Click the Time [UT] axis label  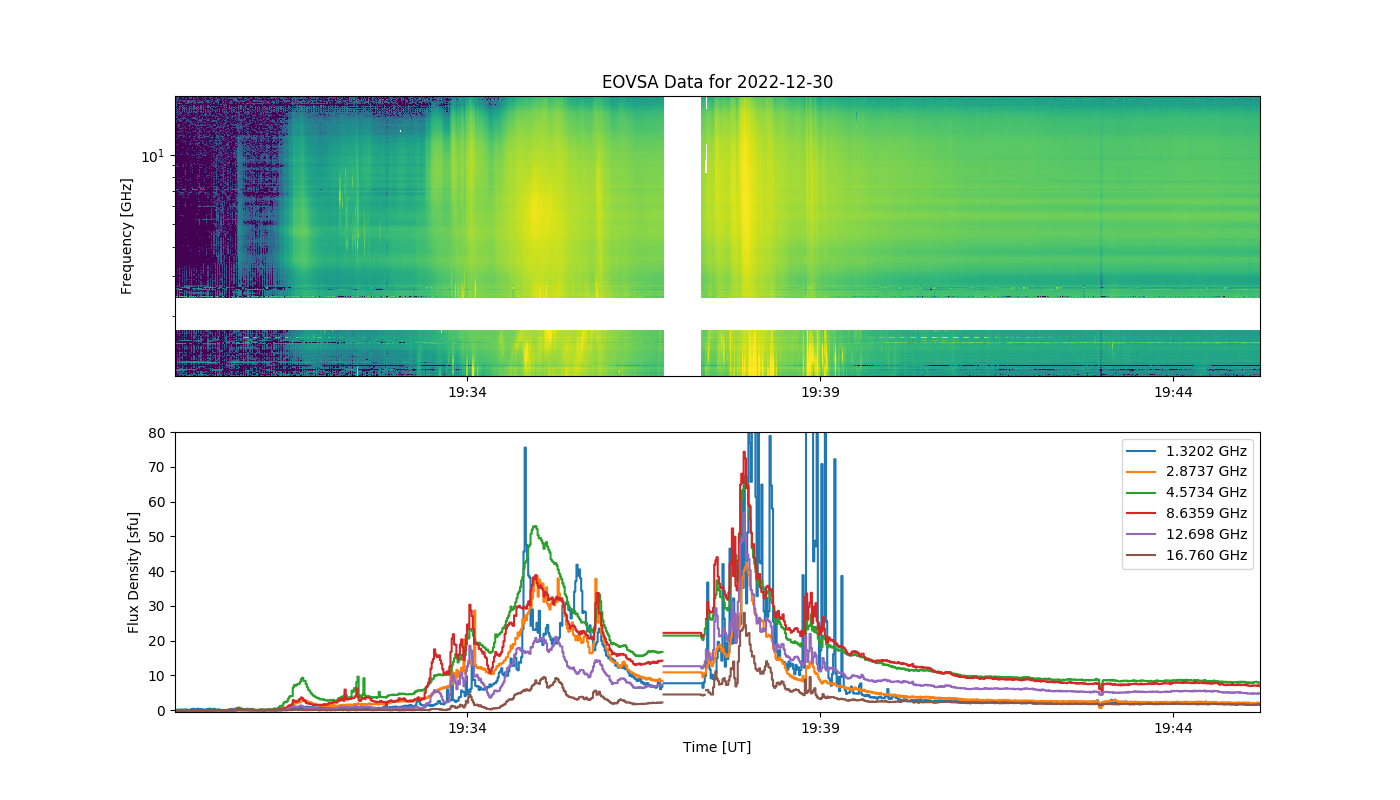(717, 747)
